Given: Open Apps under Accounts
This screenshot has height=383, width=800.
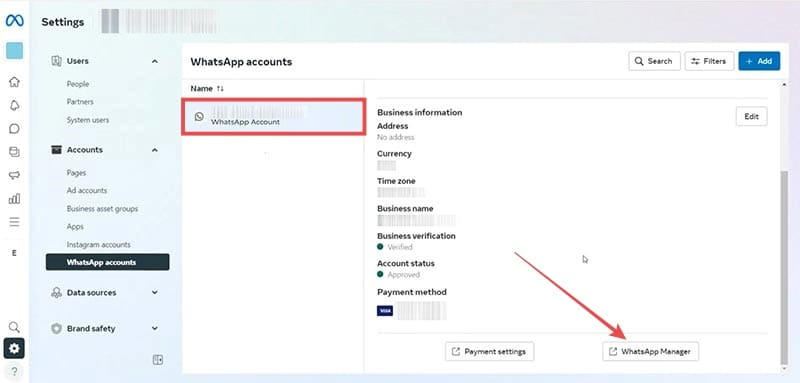Looking at the screenshot, I should 75,226.
